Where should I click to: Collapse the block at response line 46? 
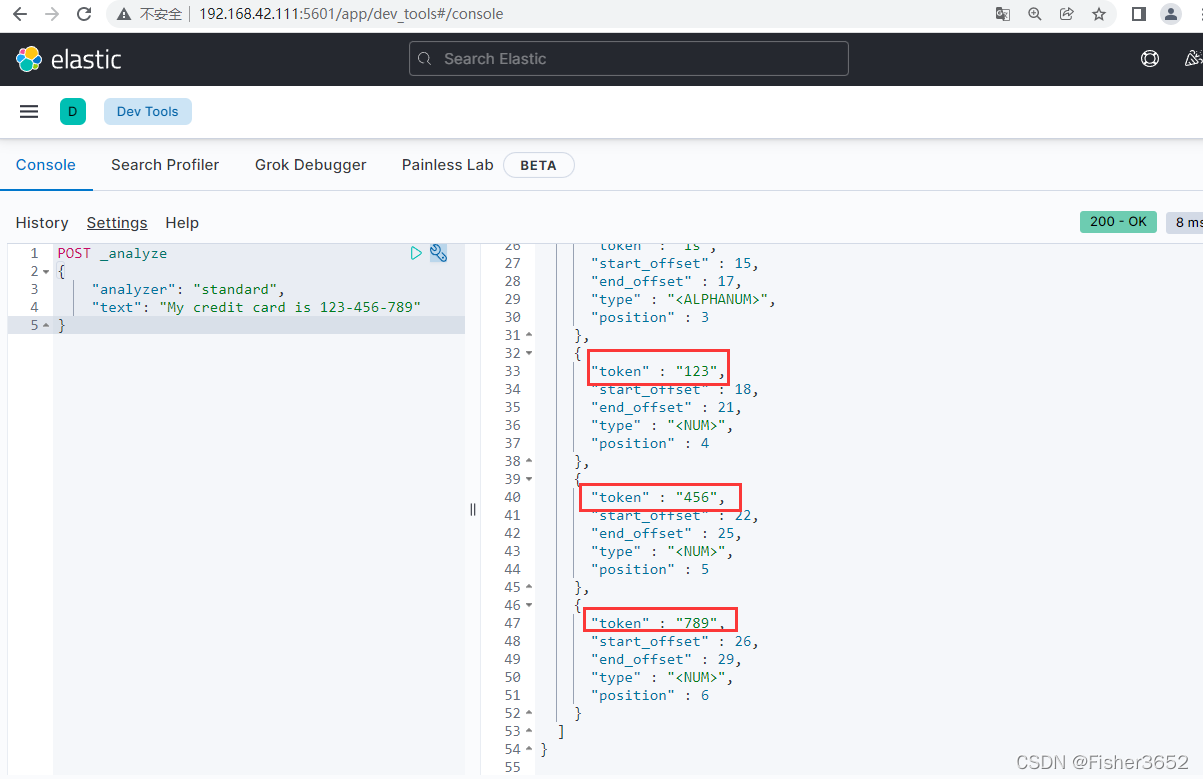pyautogui.click(x=529, y=605)
